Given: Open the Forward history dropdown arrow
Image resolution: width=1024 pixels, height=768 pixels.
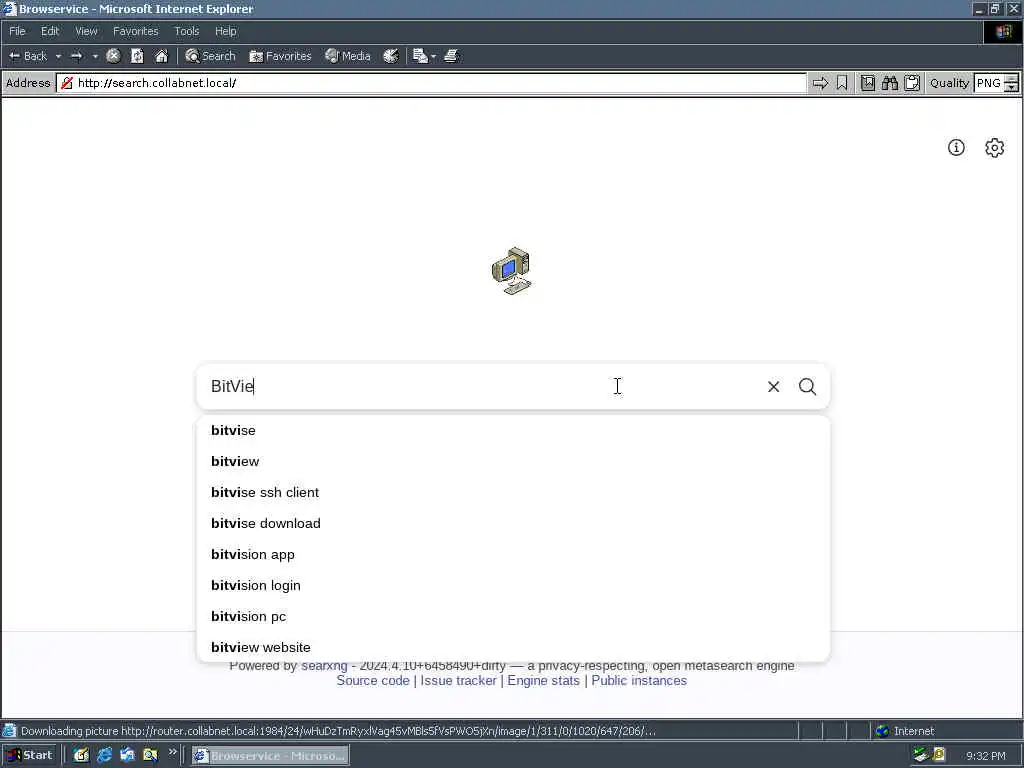Looking at the screenshot, I should click(x=95, y=56).
